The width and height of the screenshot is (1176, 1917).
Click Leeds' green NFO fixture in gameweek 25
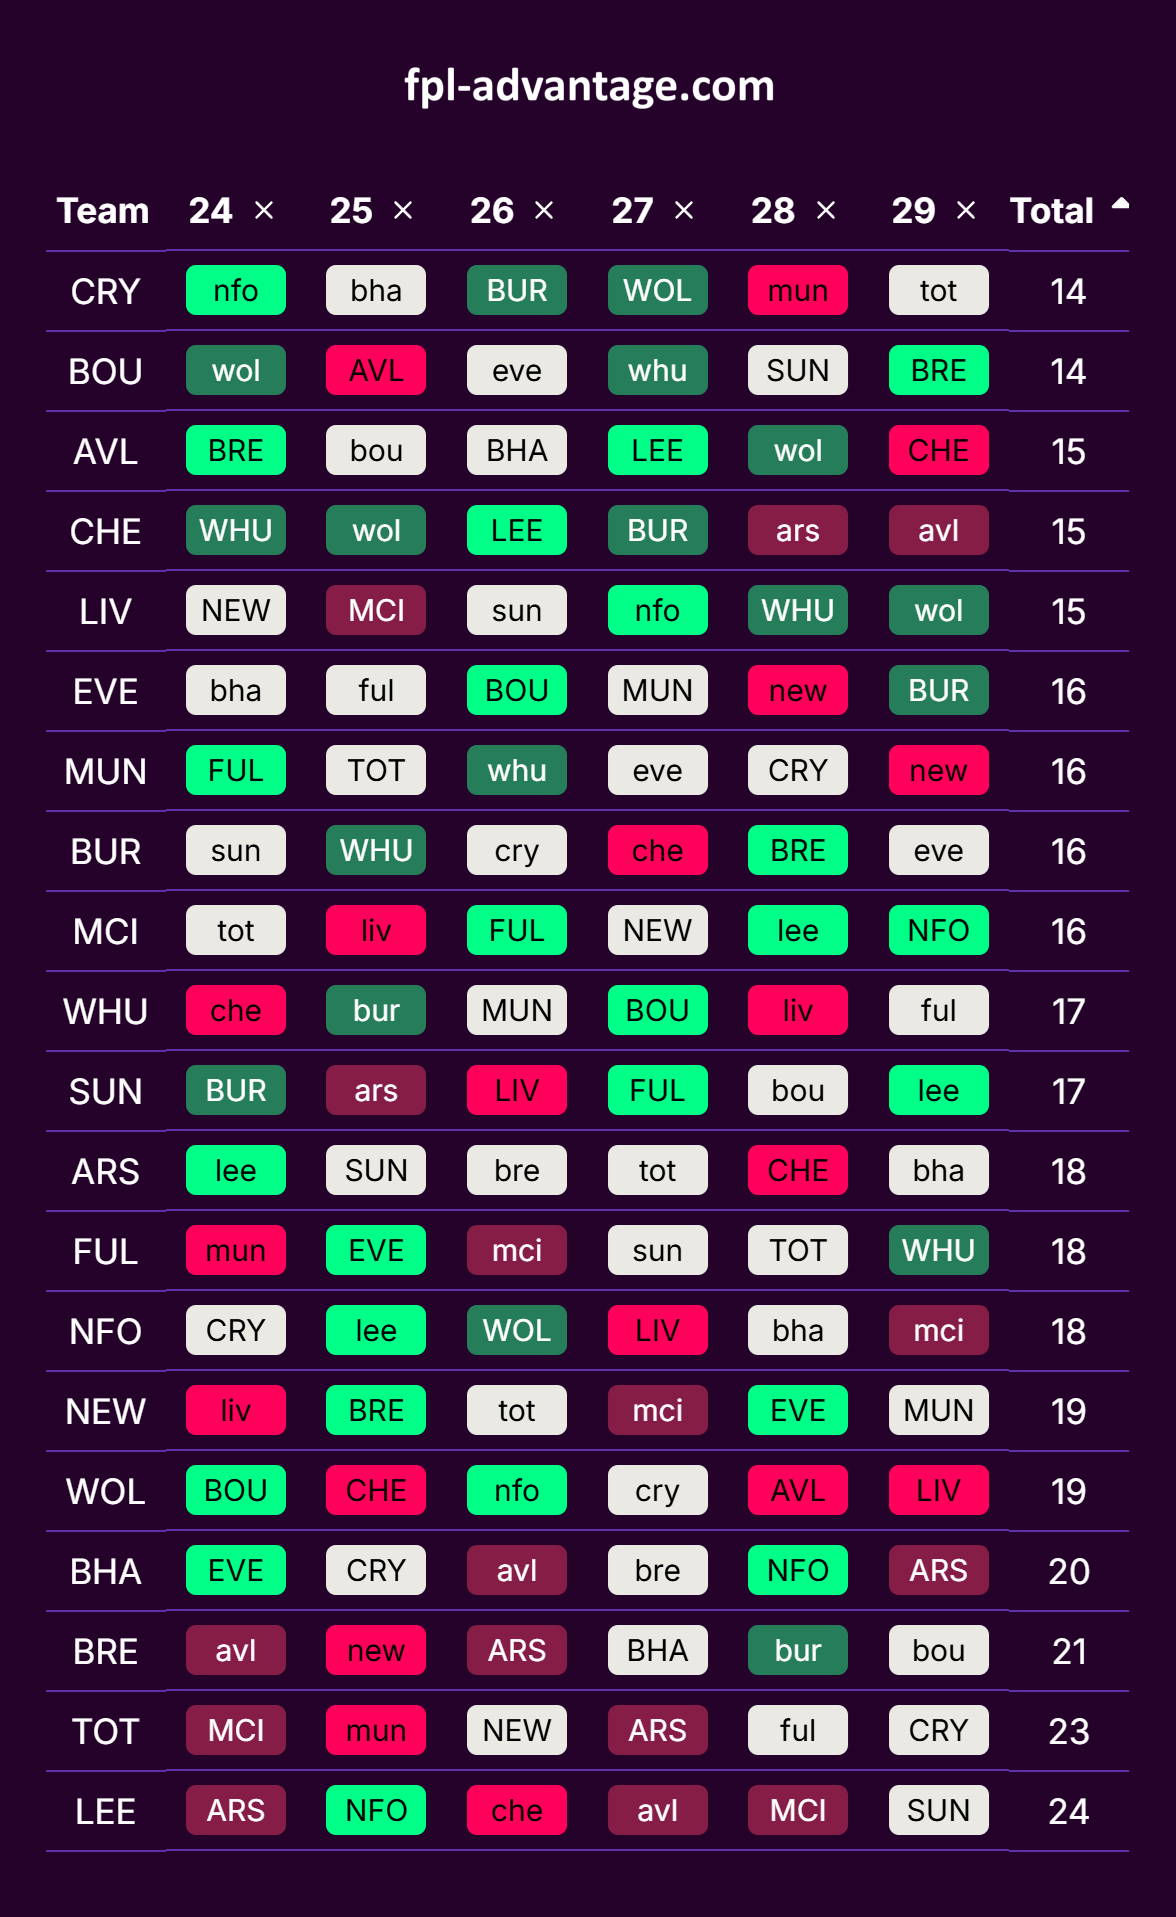tap(376, 1811)
